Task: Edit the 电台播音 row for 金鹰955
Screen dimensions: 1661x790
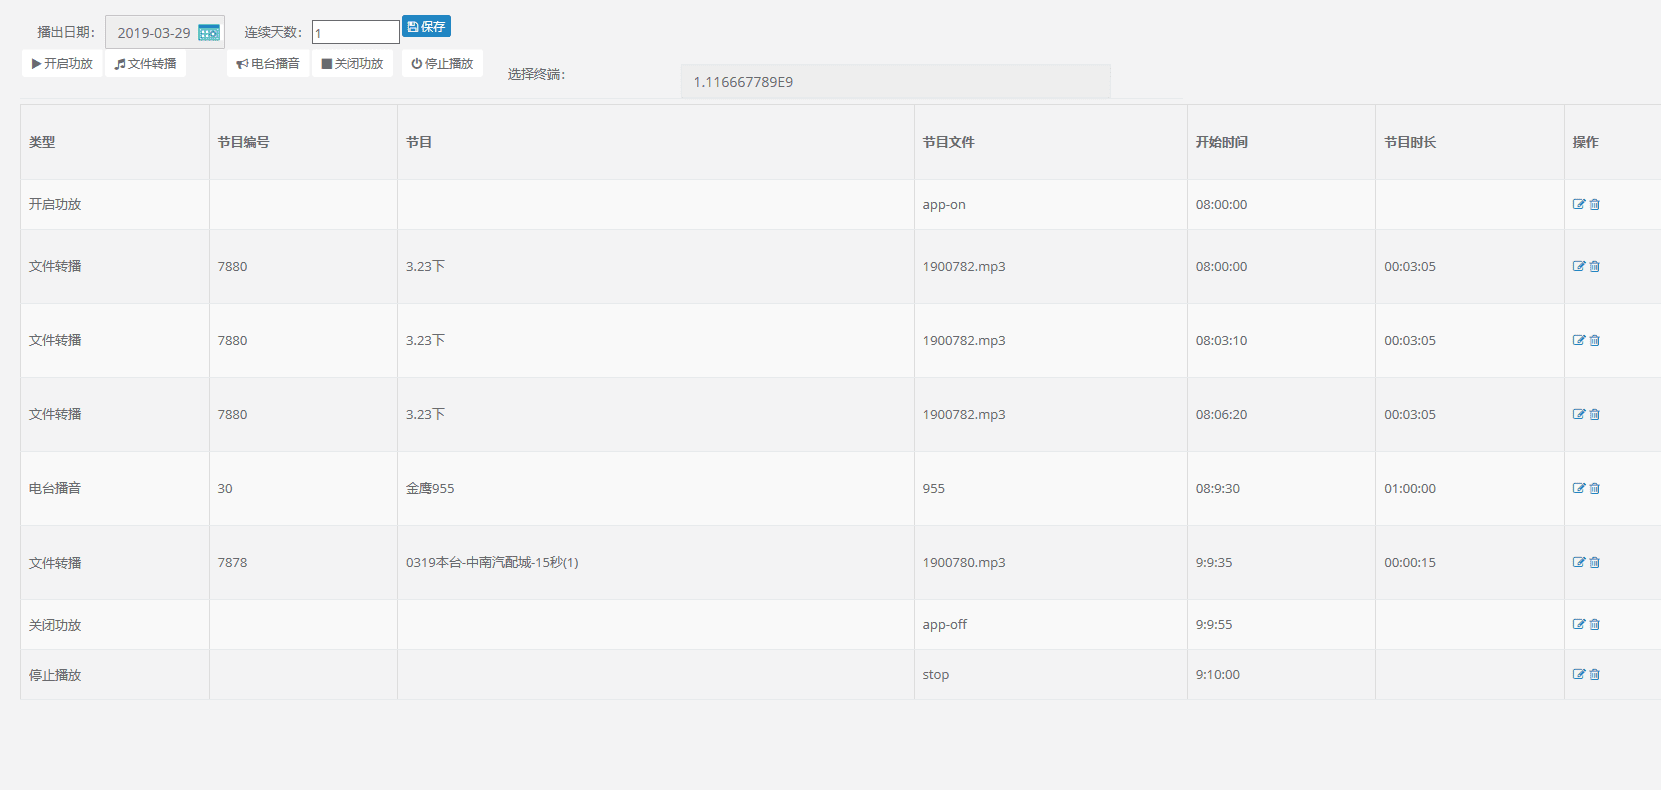Action: [x=1579, y=488]
